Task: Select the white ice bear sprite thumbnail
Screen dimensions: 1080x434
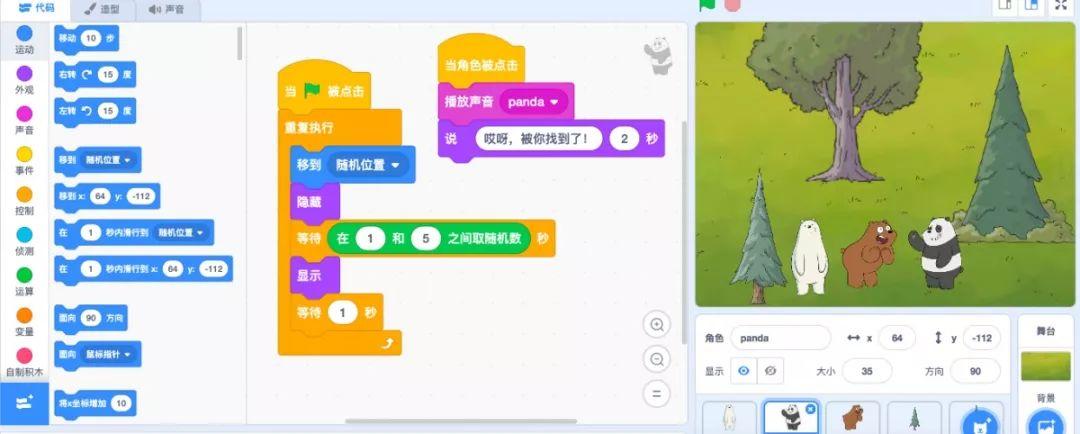Action: (x=729, y=417)
